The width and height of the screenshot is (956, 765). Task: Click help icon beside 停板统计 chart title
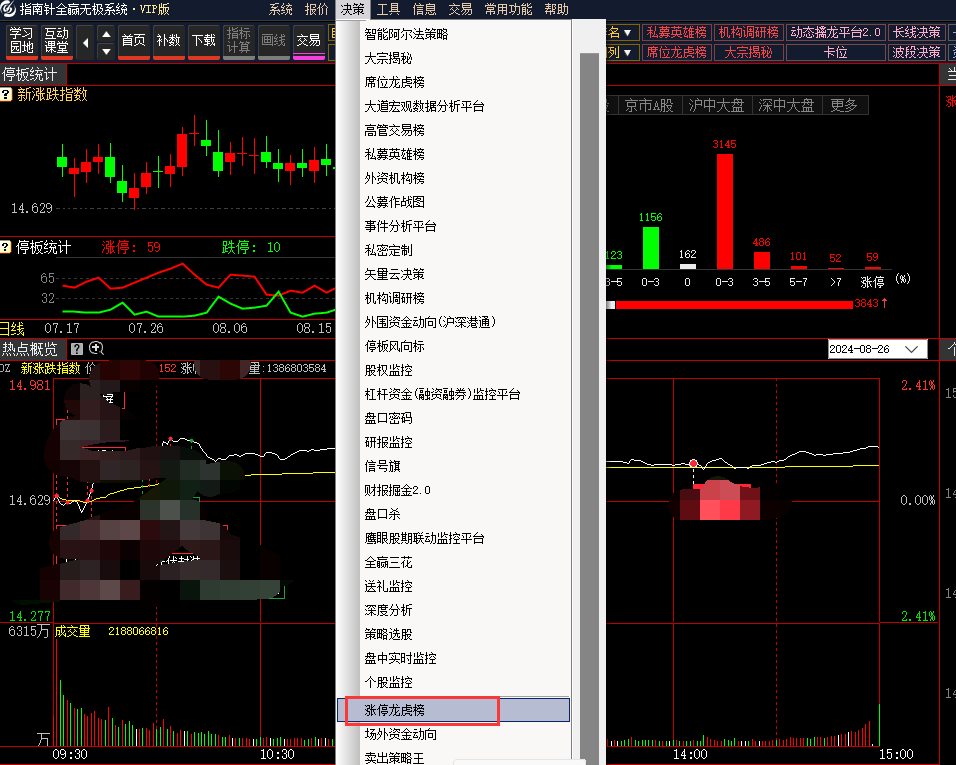click(6, 247)
